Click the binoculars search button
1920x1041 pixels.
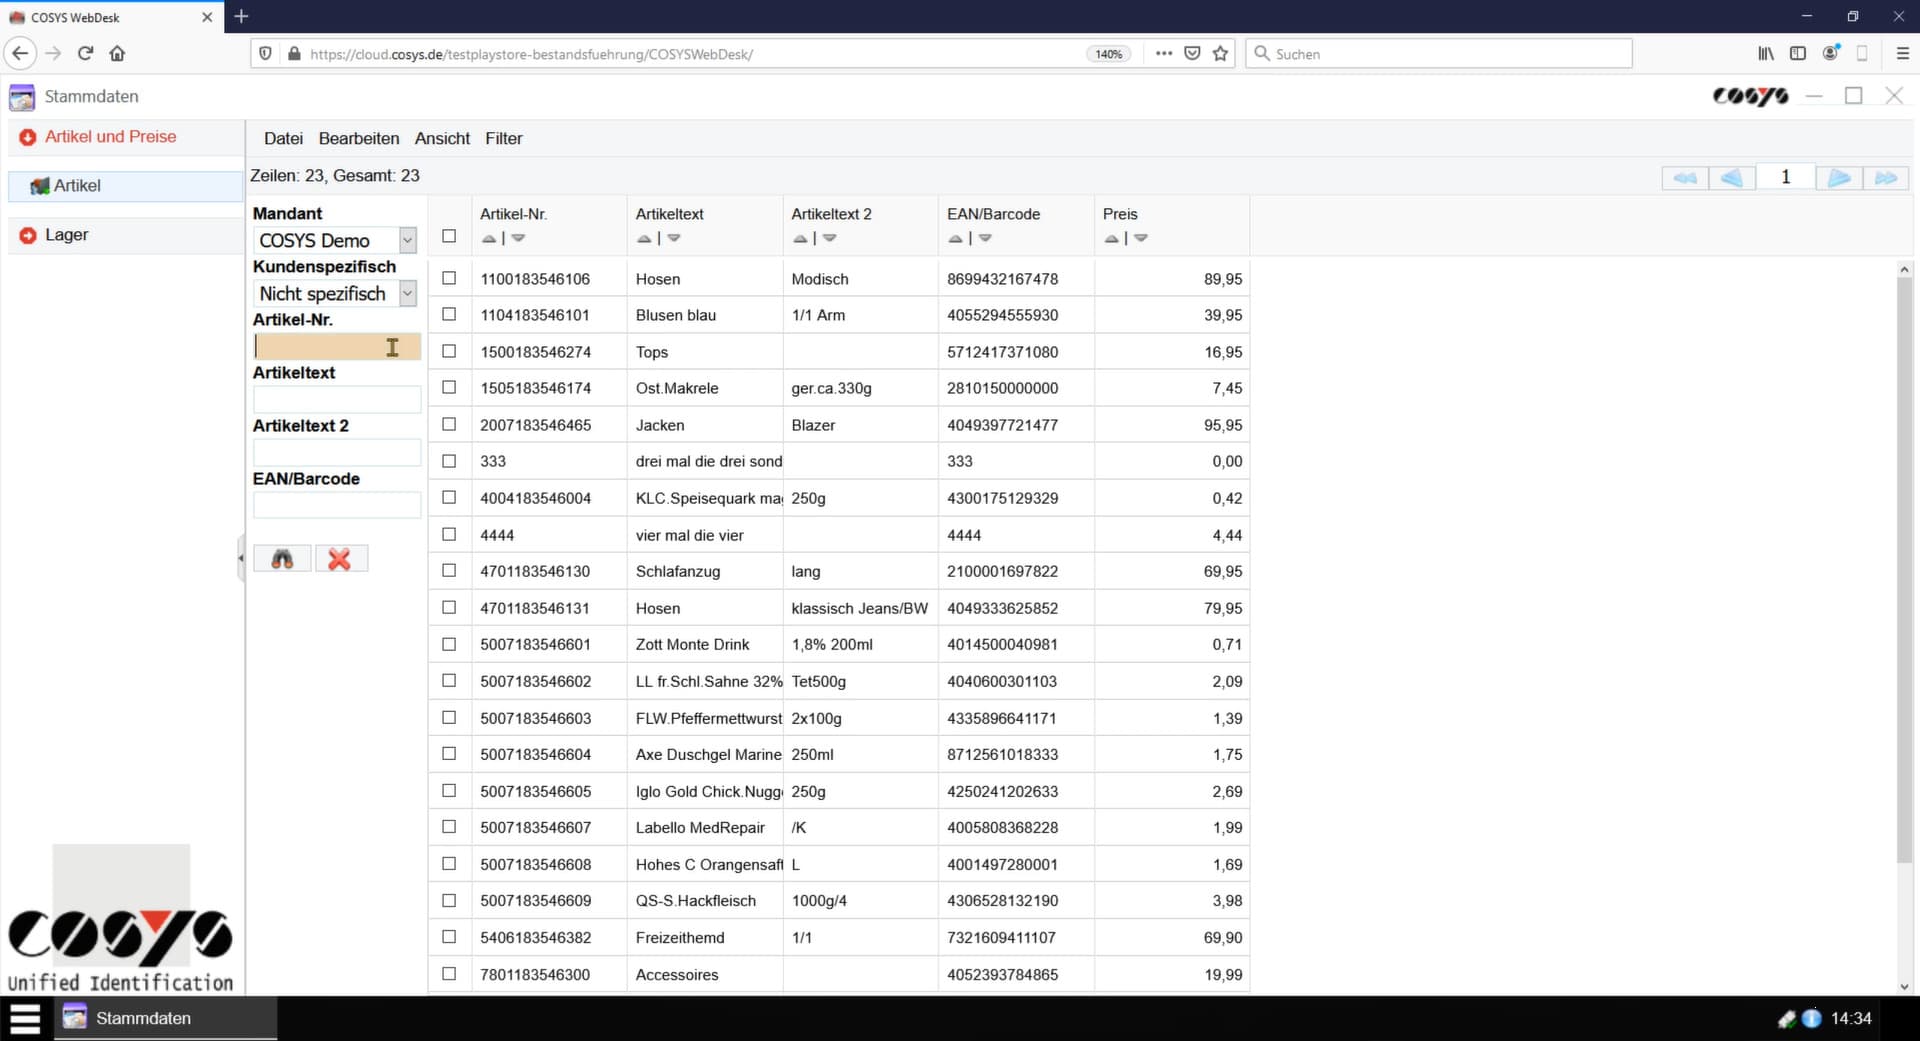pyautogui.click(x=283, y=559)
